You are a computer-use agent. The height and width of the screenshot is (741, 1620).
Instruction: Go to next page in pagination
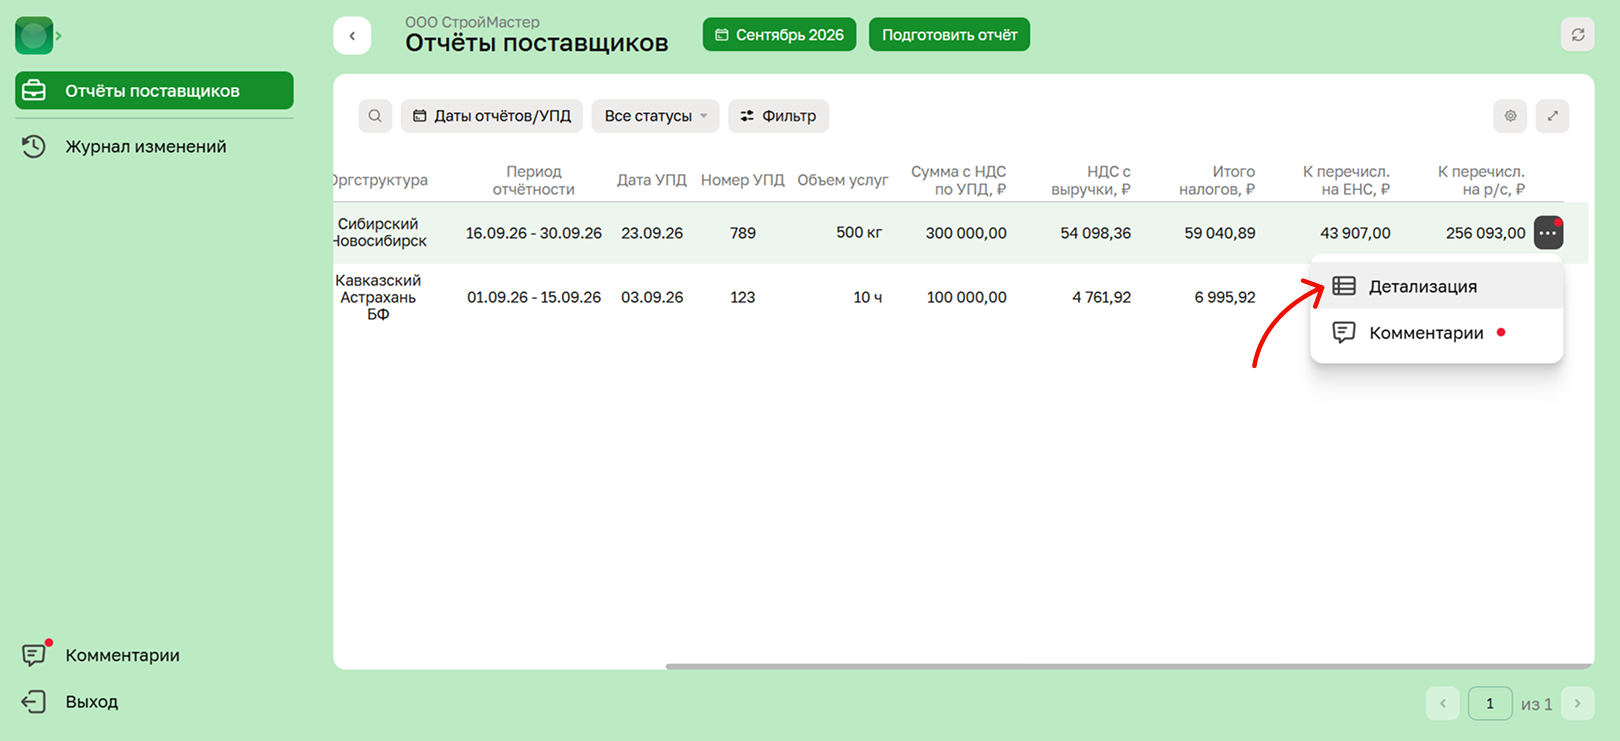pos(1578,703)
